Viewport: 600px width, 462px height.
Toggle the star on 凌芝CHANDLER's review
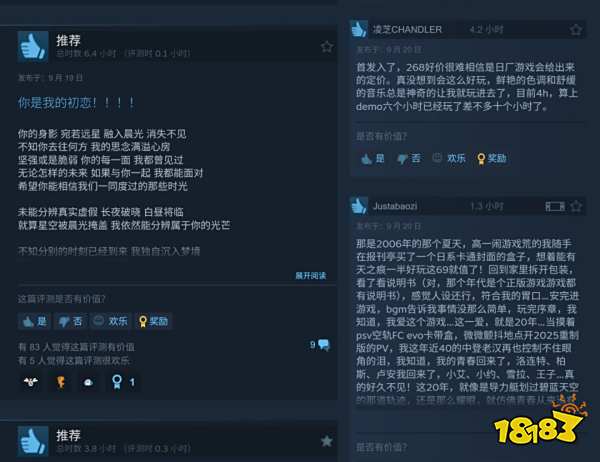(x=576, y=29)
